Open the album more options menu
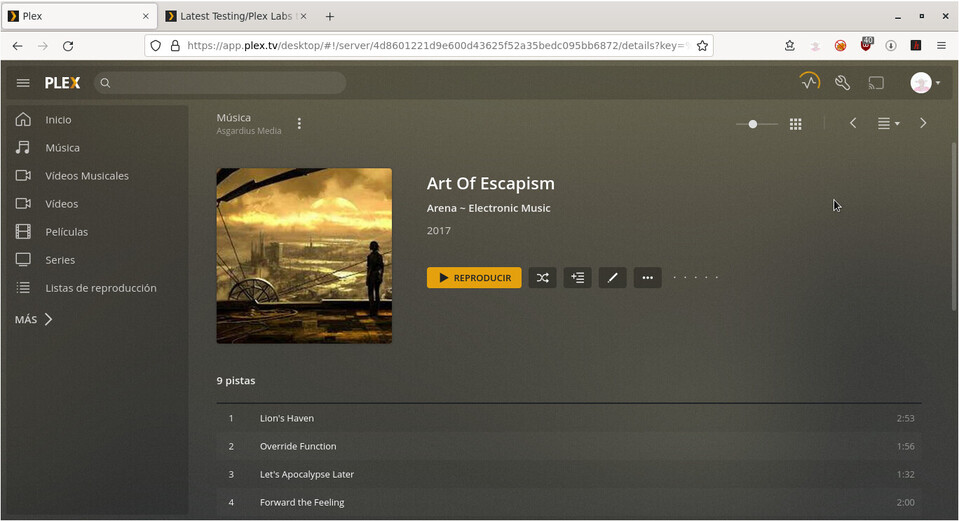This screenshot has width=959, height=521. (648, 278)
